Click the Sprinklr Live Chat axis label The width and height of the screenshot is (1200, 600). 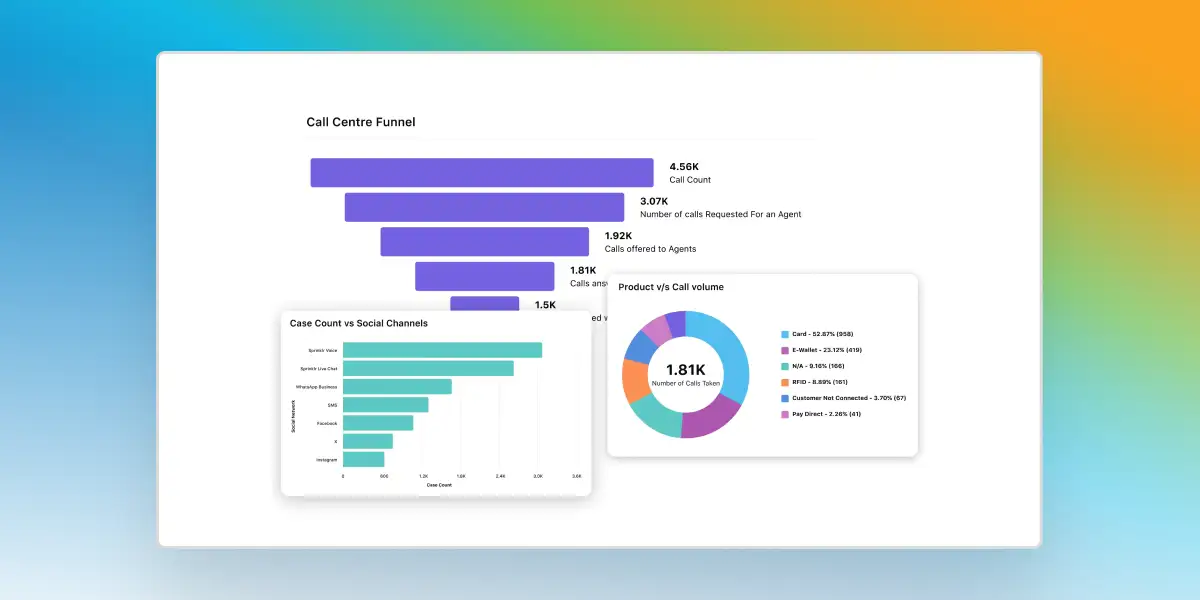[x=319, y=369]
